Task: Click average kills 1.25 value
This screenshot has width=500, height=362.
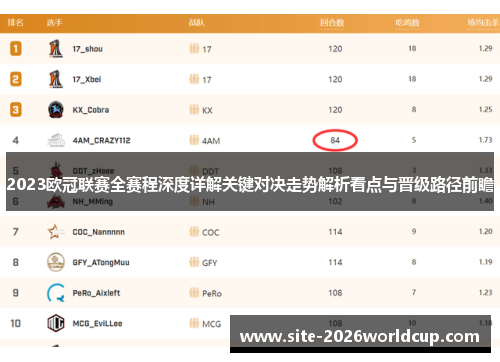Action: click(x=486, y=109)
